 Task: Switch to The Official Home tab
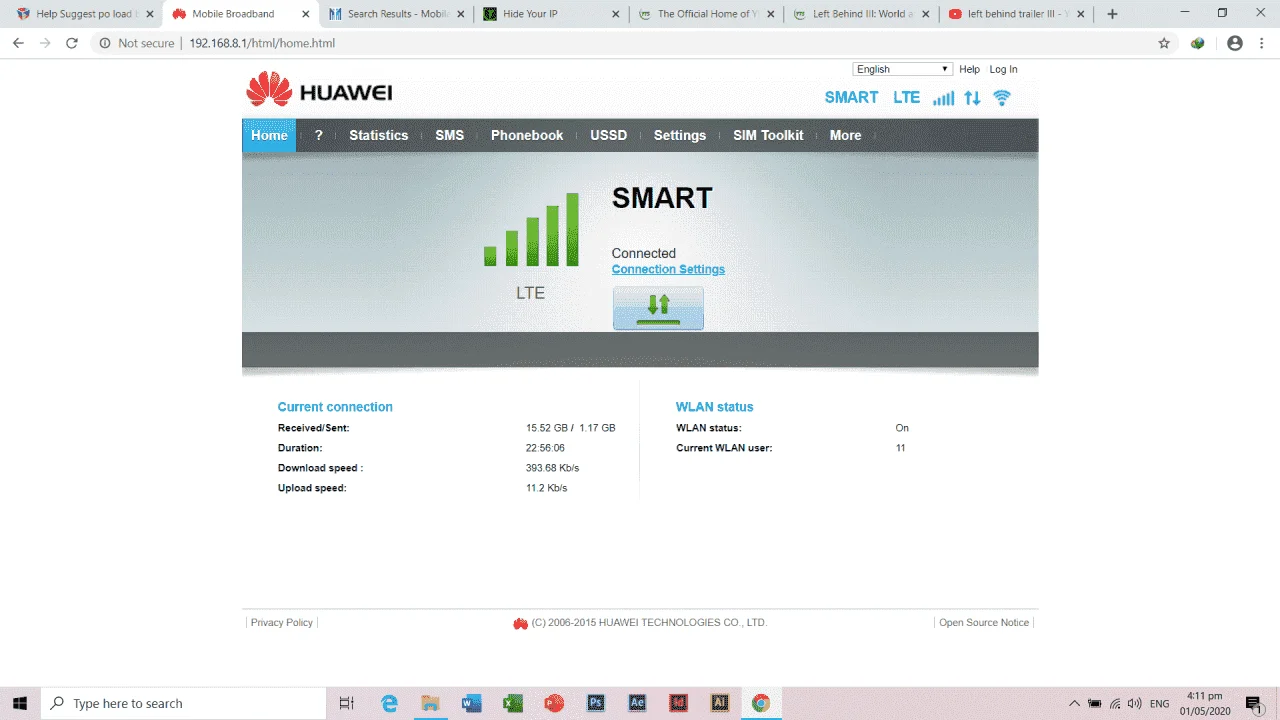pos(706,14)
